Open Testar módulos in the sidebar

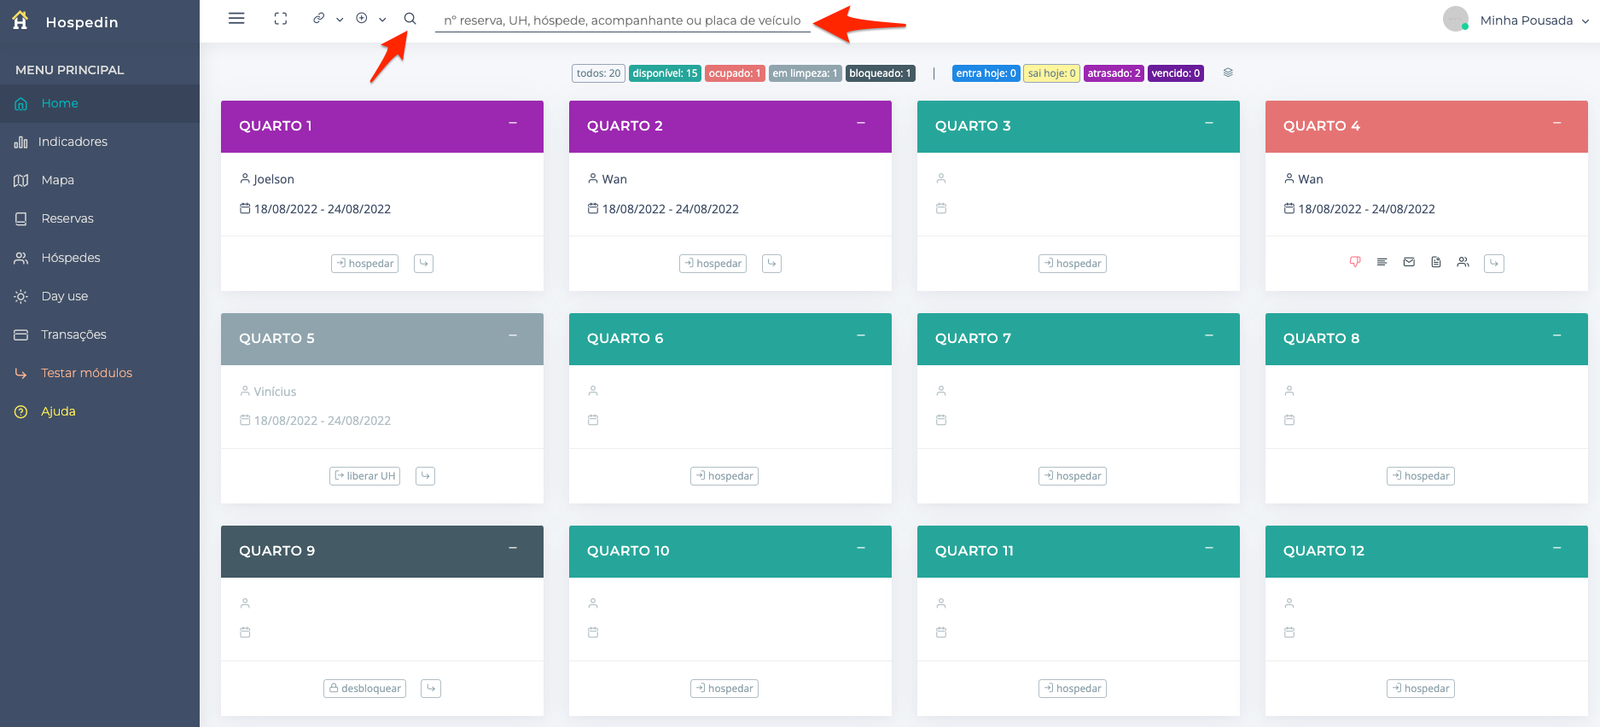[x=100, y=373]
